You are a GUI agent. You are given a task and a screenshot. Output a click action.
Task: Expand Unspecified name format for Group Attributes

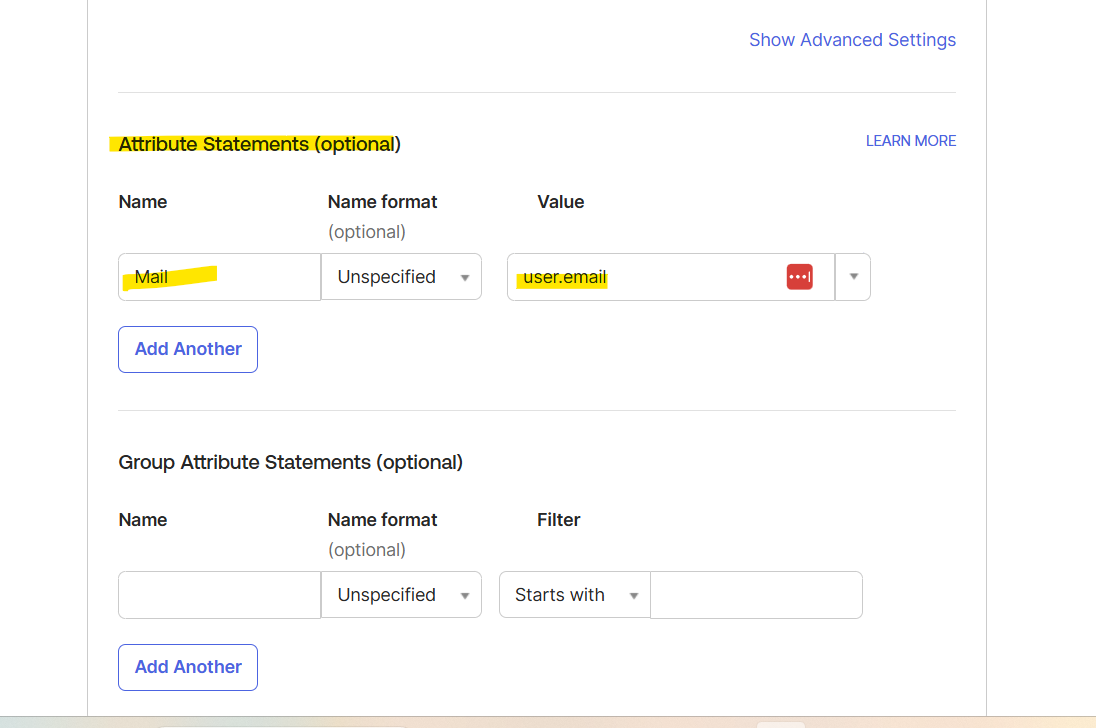[401, 595]
